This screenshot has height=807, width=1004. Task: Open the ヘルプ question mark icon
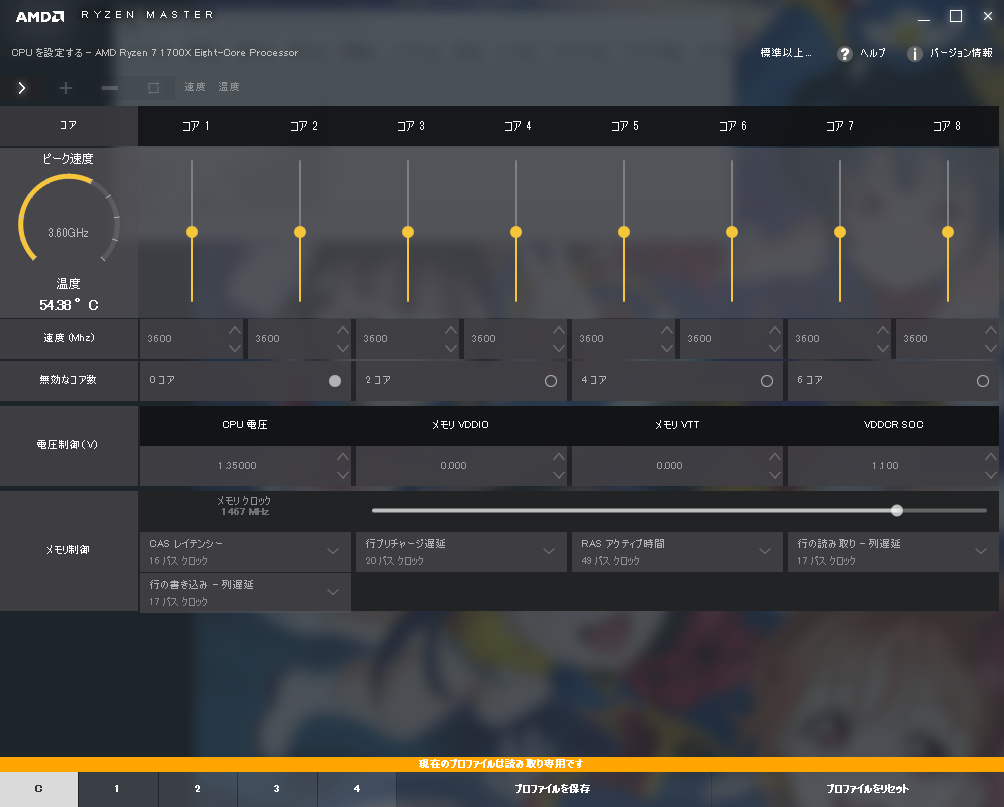click(845, 54)
